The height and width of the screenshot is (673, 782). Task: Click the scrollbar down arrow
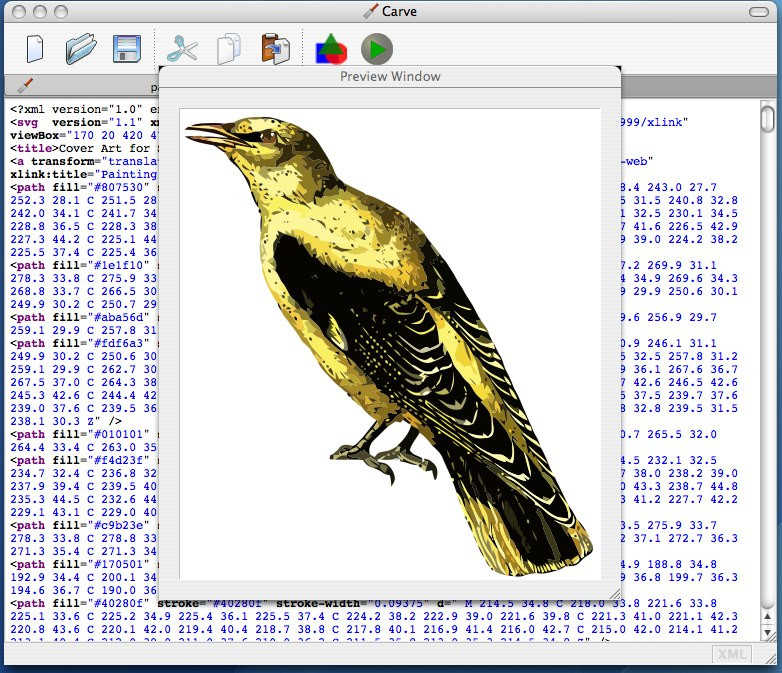click(x=768, y=633)
